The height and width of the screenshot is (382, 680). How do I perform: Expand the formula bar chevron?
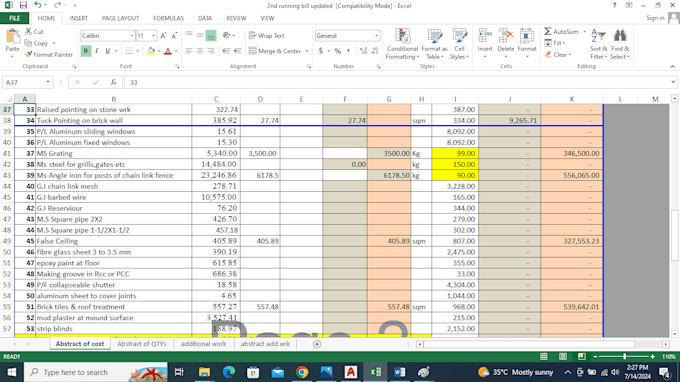673,82
